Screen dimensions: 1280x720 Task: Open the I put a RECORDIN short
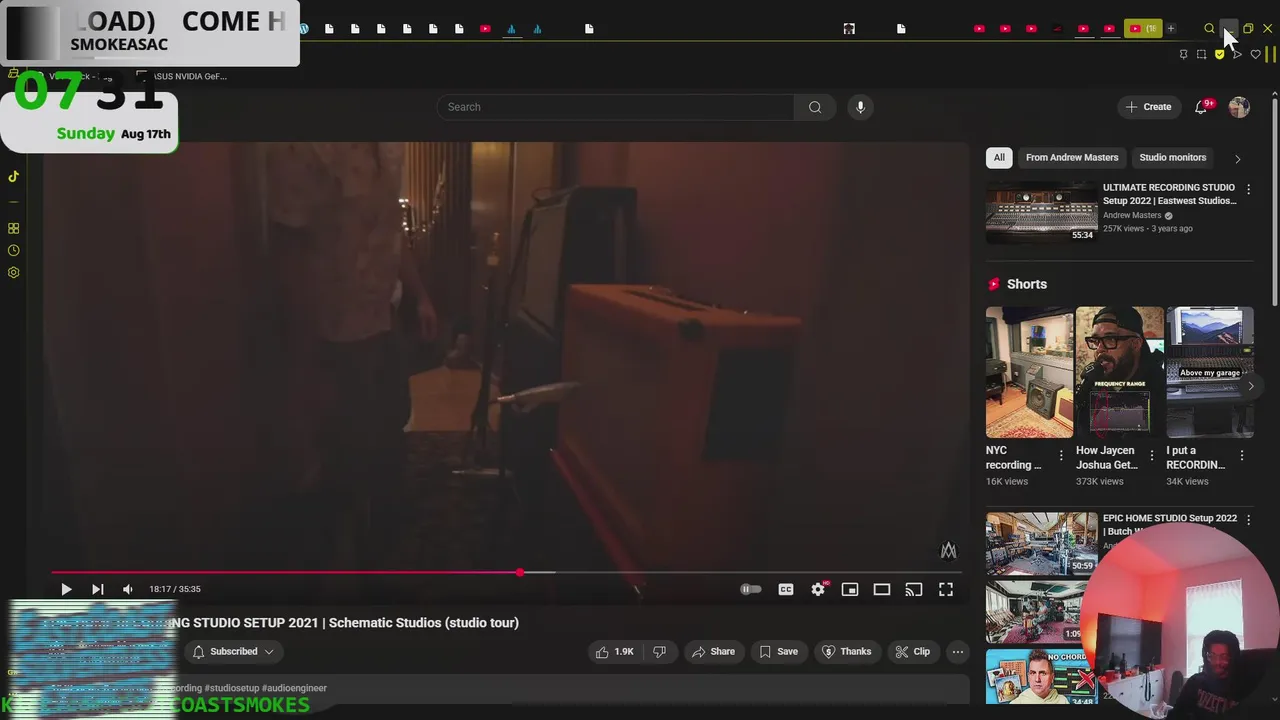pyautogui.click(x=1209, y=372)
